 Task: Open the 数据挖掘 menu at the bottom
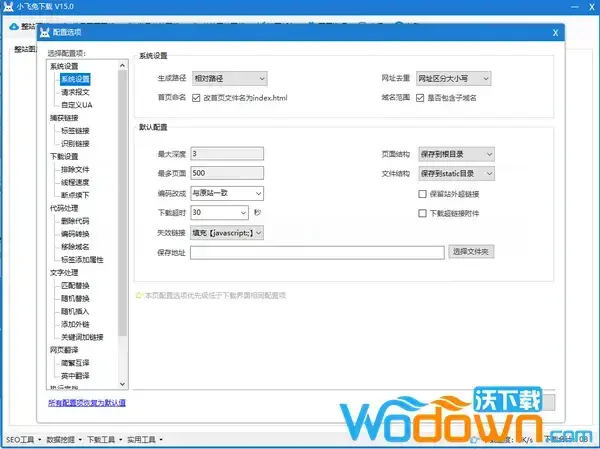pyautogui.click(x=64, y=439)
